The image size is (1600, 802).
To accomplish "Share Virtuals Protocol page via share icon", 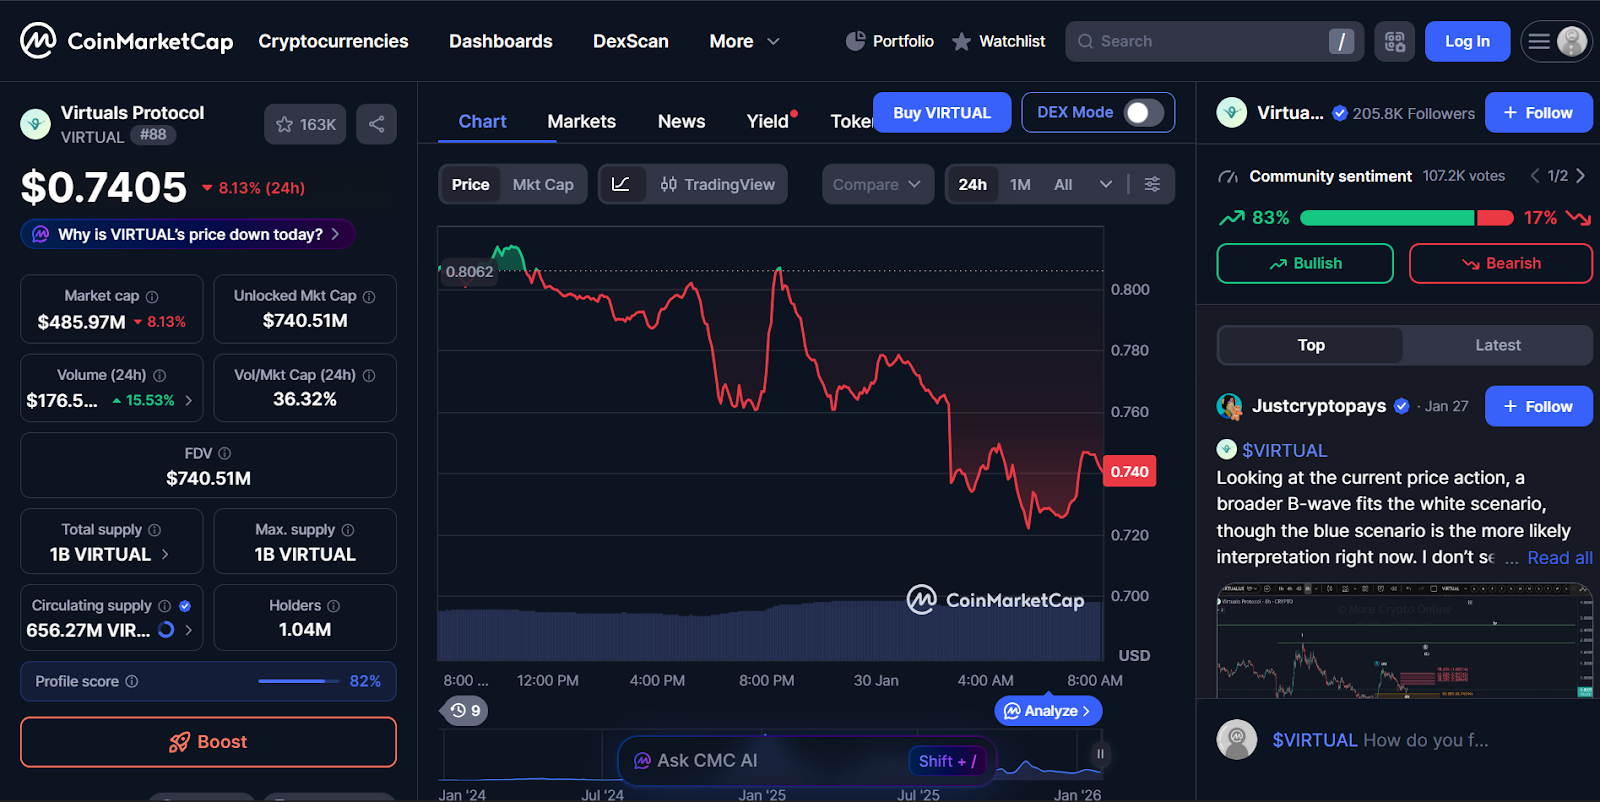I will (x=377, y=124).
